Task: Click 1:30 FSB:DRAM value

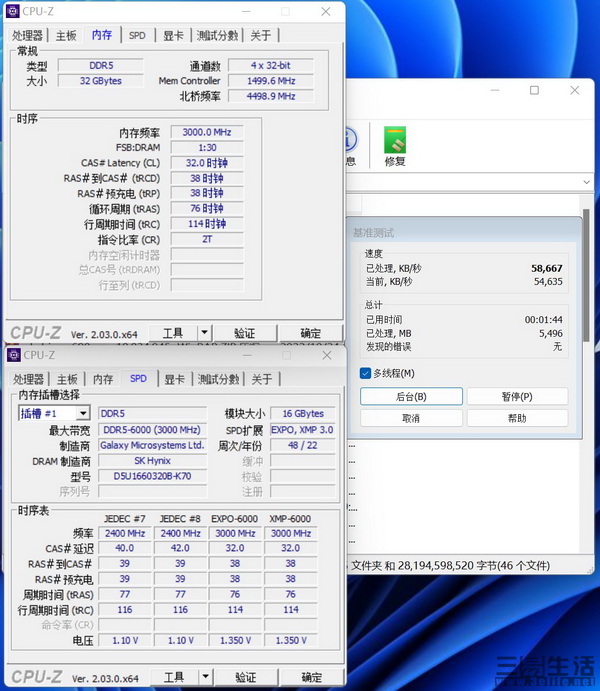Action: (207, 148)
